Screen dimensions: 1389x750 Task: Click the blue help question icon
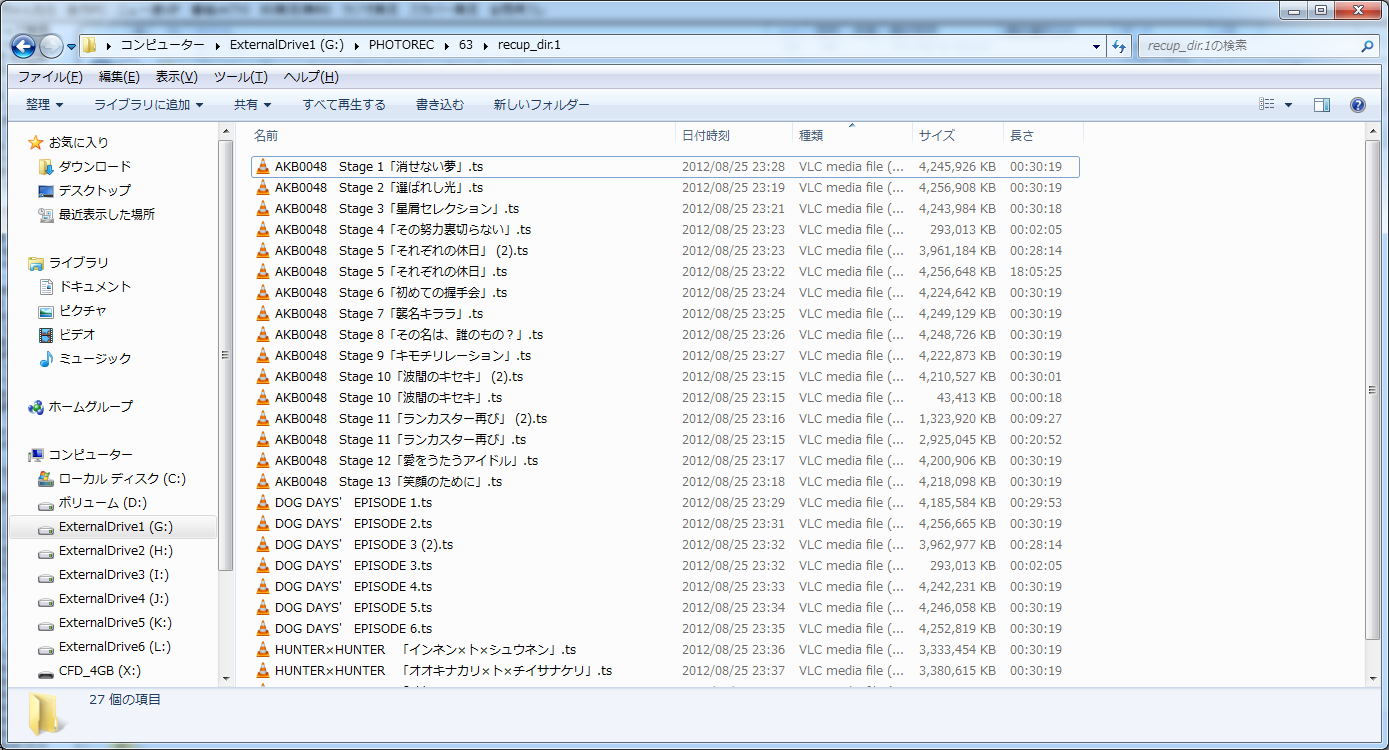coord(1357,105)
